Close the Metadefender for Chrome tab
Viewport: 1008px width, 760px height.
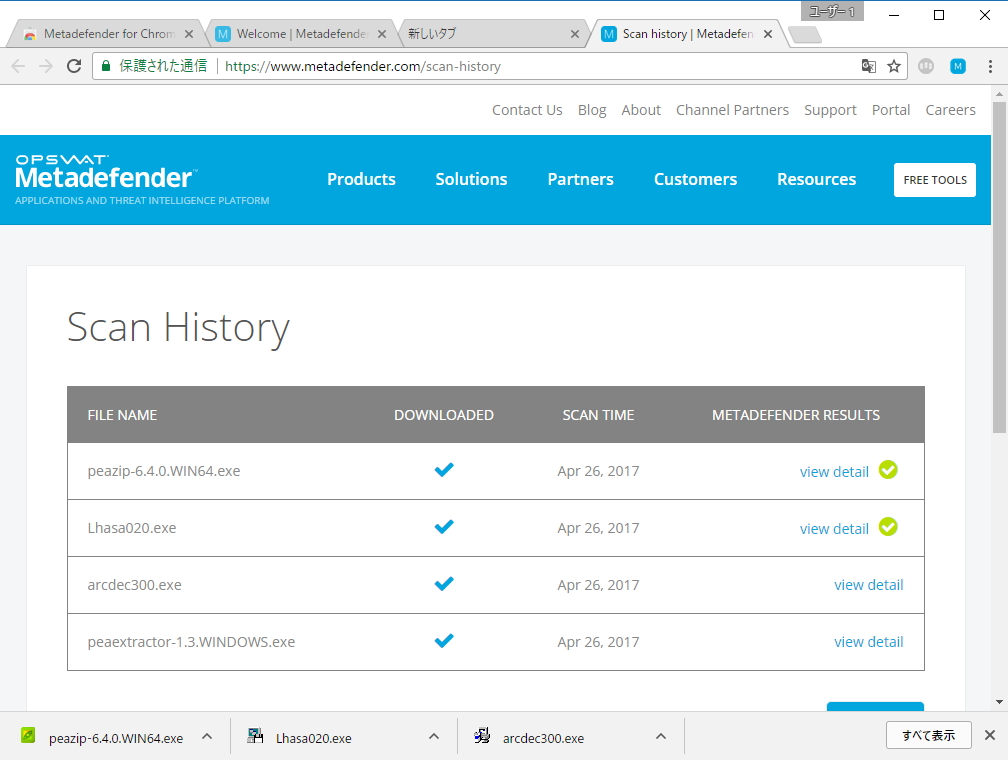189,34
